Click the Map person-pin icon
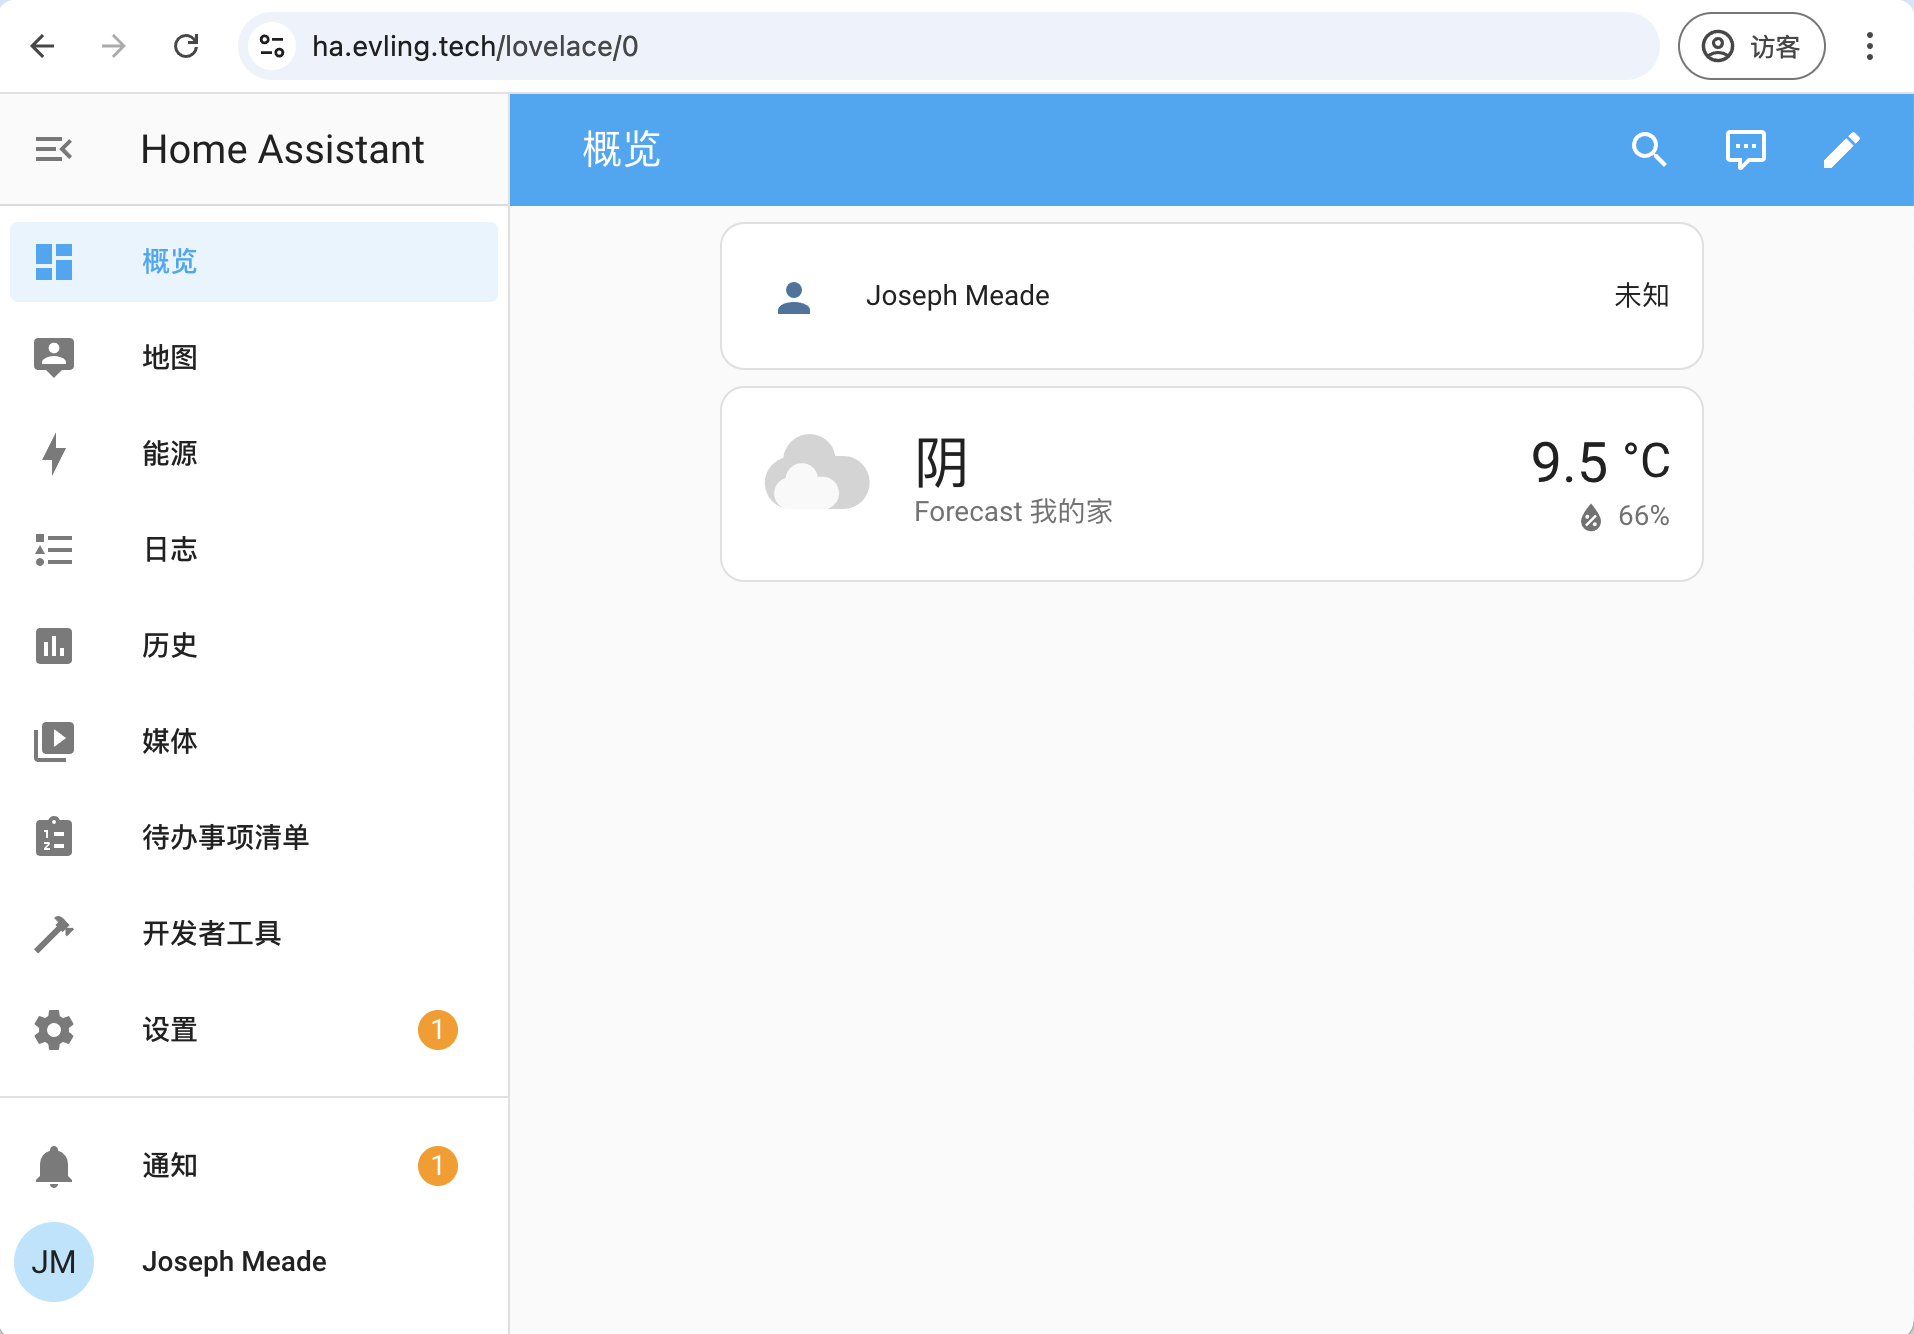This screenshot has width=1914, height=1334. [x=54, y=357]
